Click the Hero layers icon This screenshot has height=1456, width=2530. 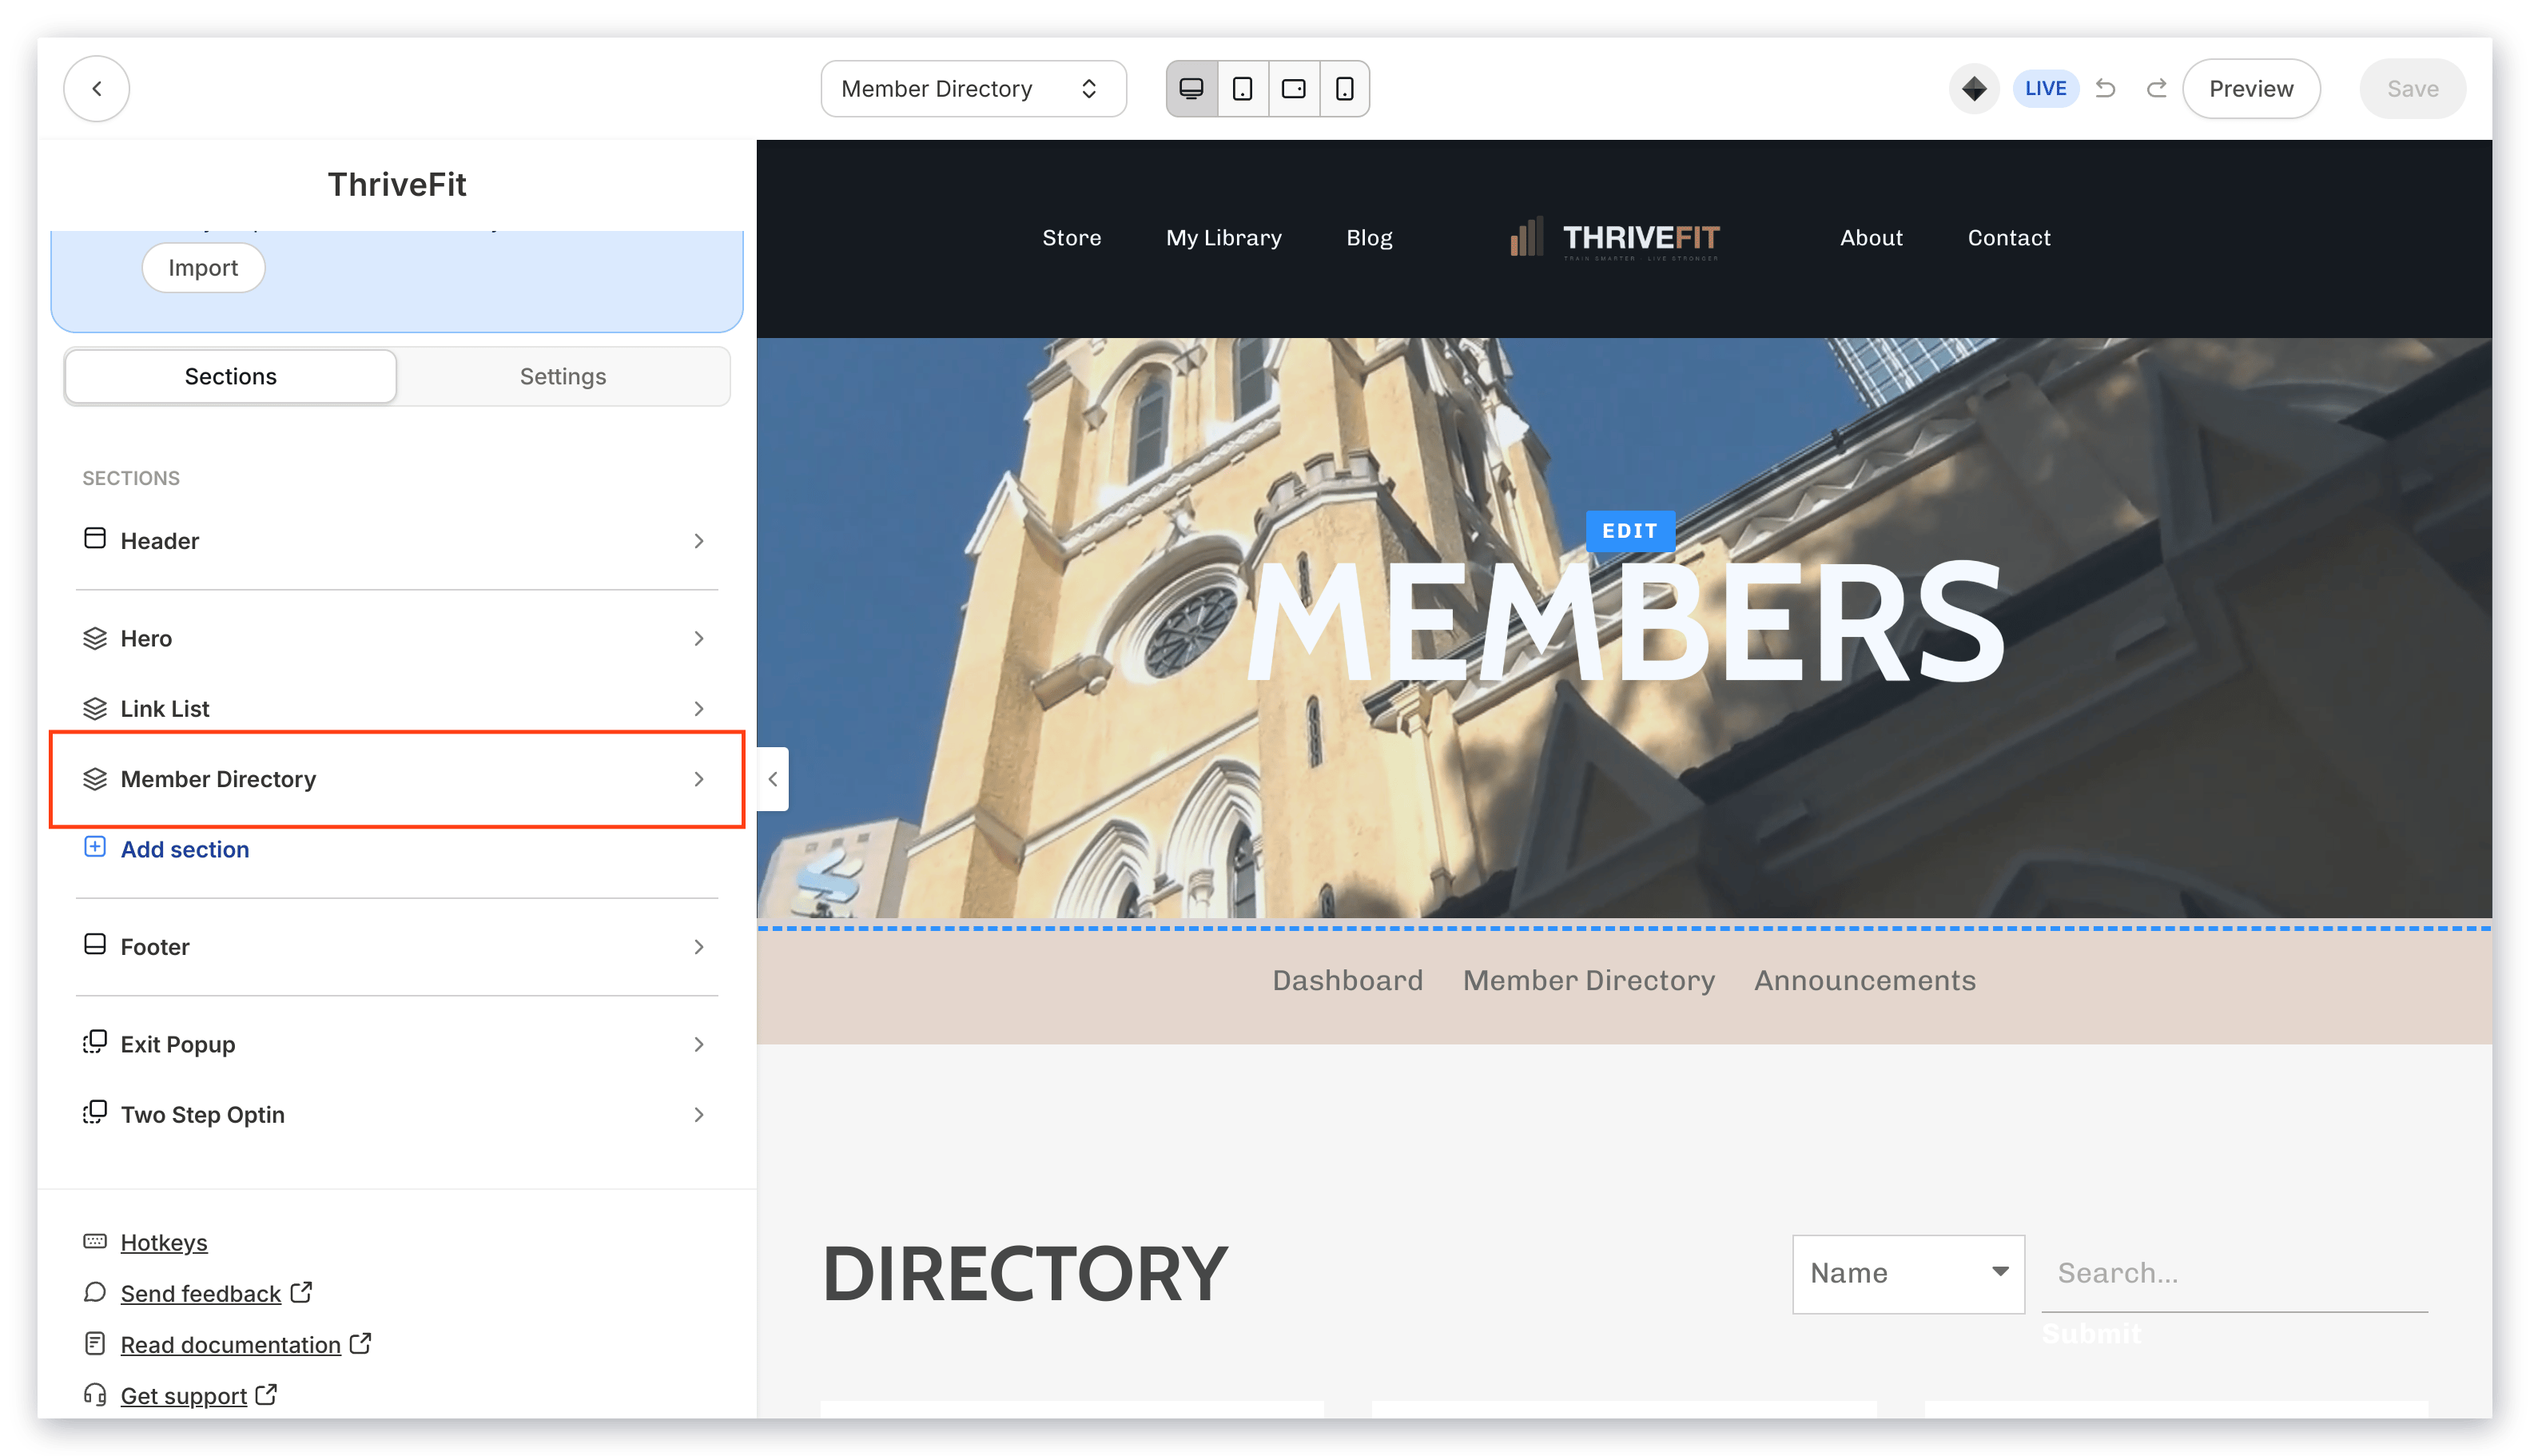(95, 638)
